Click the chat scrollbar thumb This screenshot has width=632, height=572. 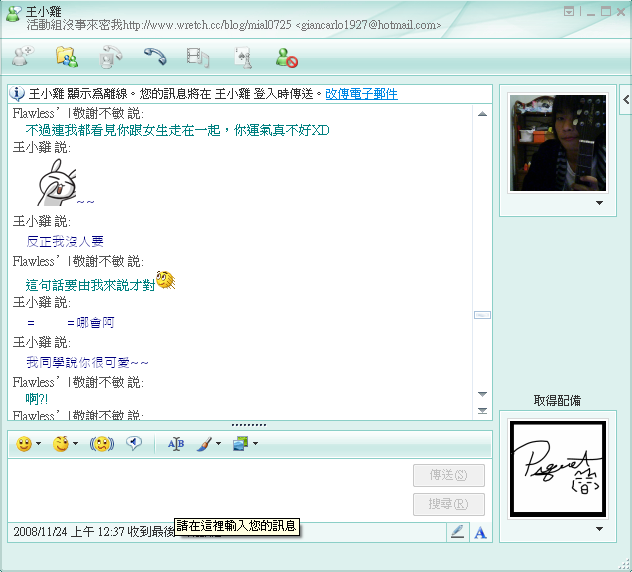(x=482, y=315)
